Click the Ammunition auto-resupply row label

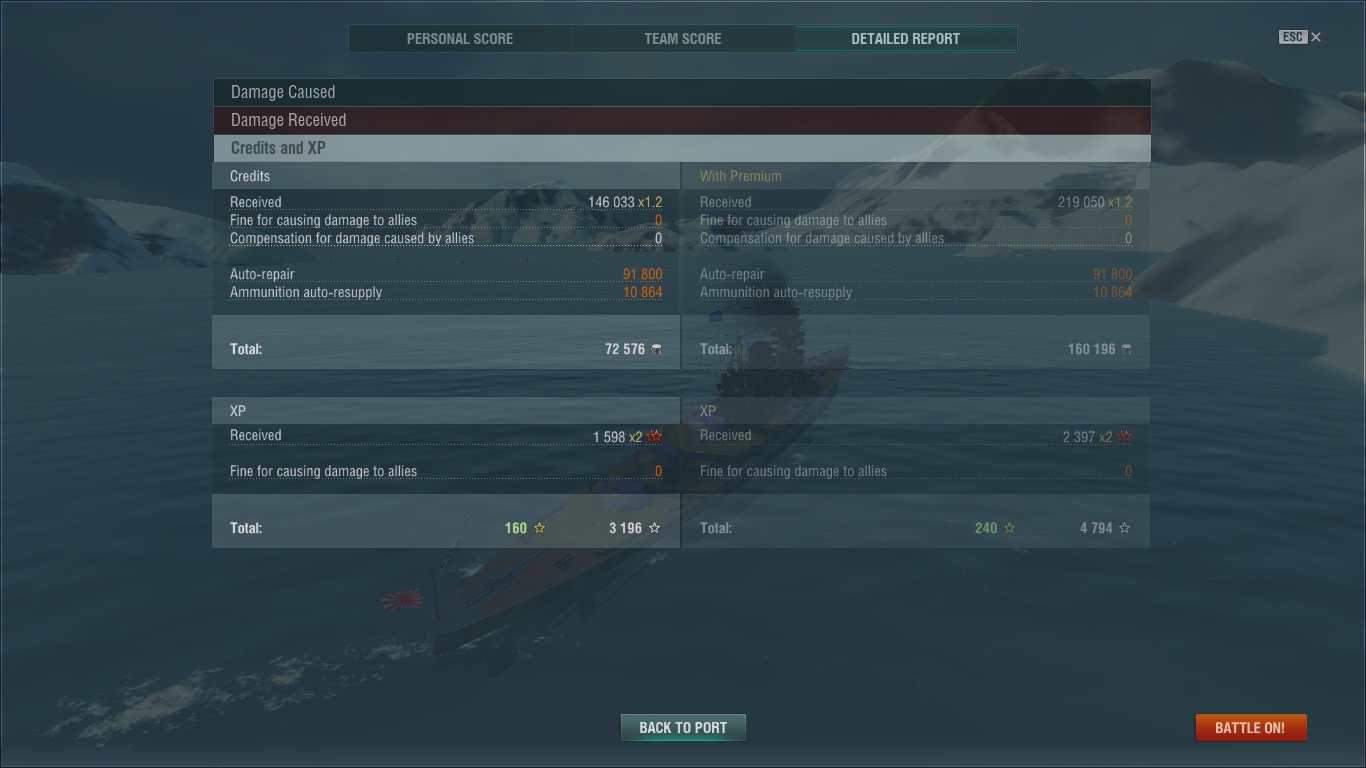click(x=306, y=292)
